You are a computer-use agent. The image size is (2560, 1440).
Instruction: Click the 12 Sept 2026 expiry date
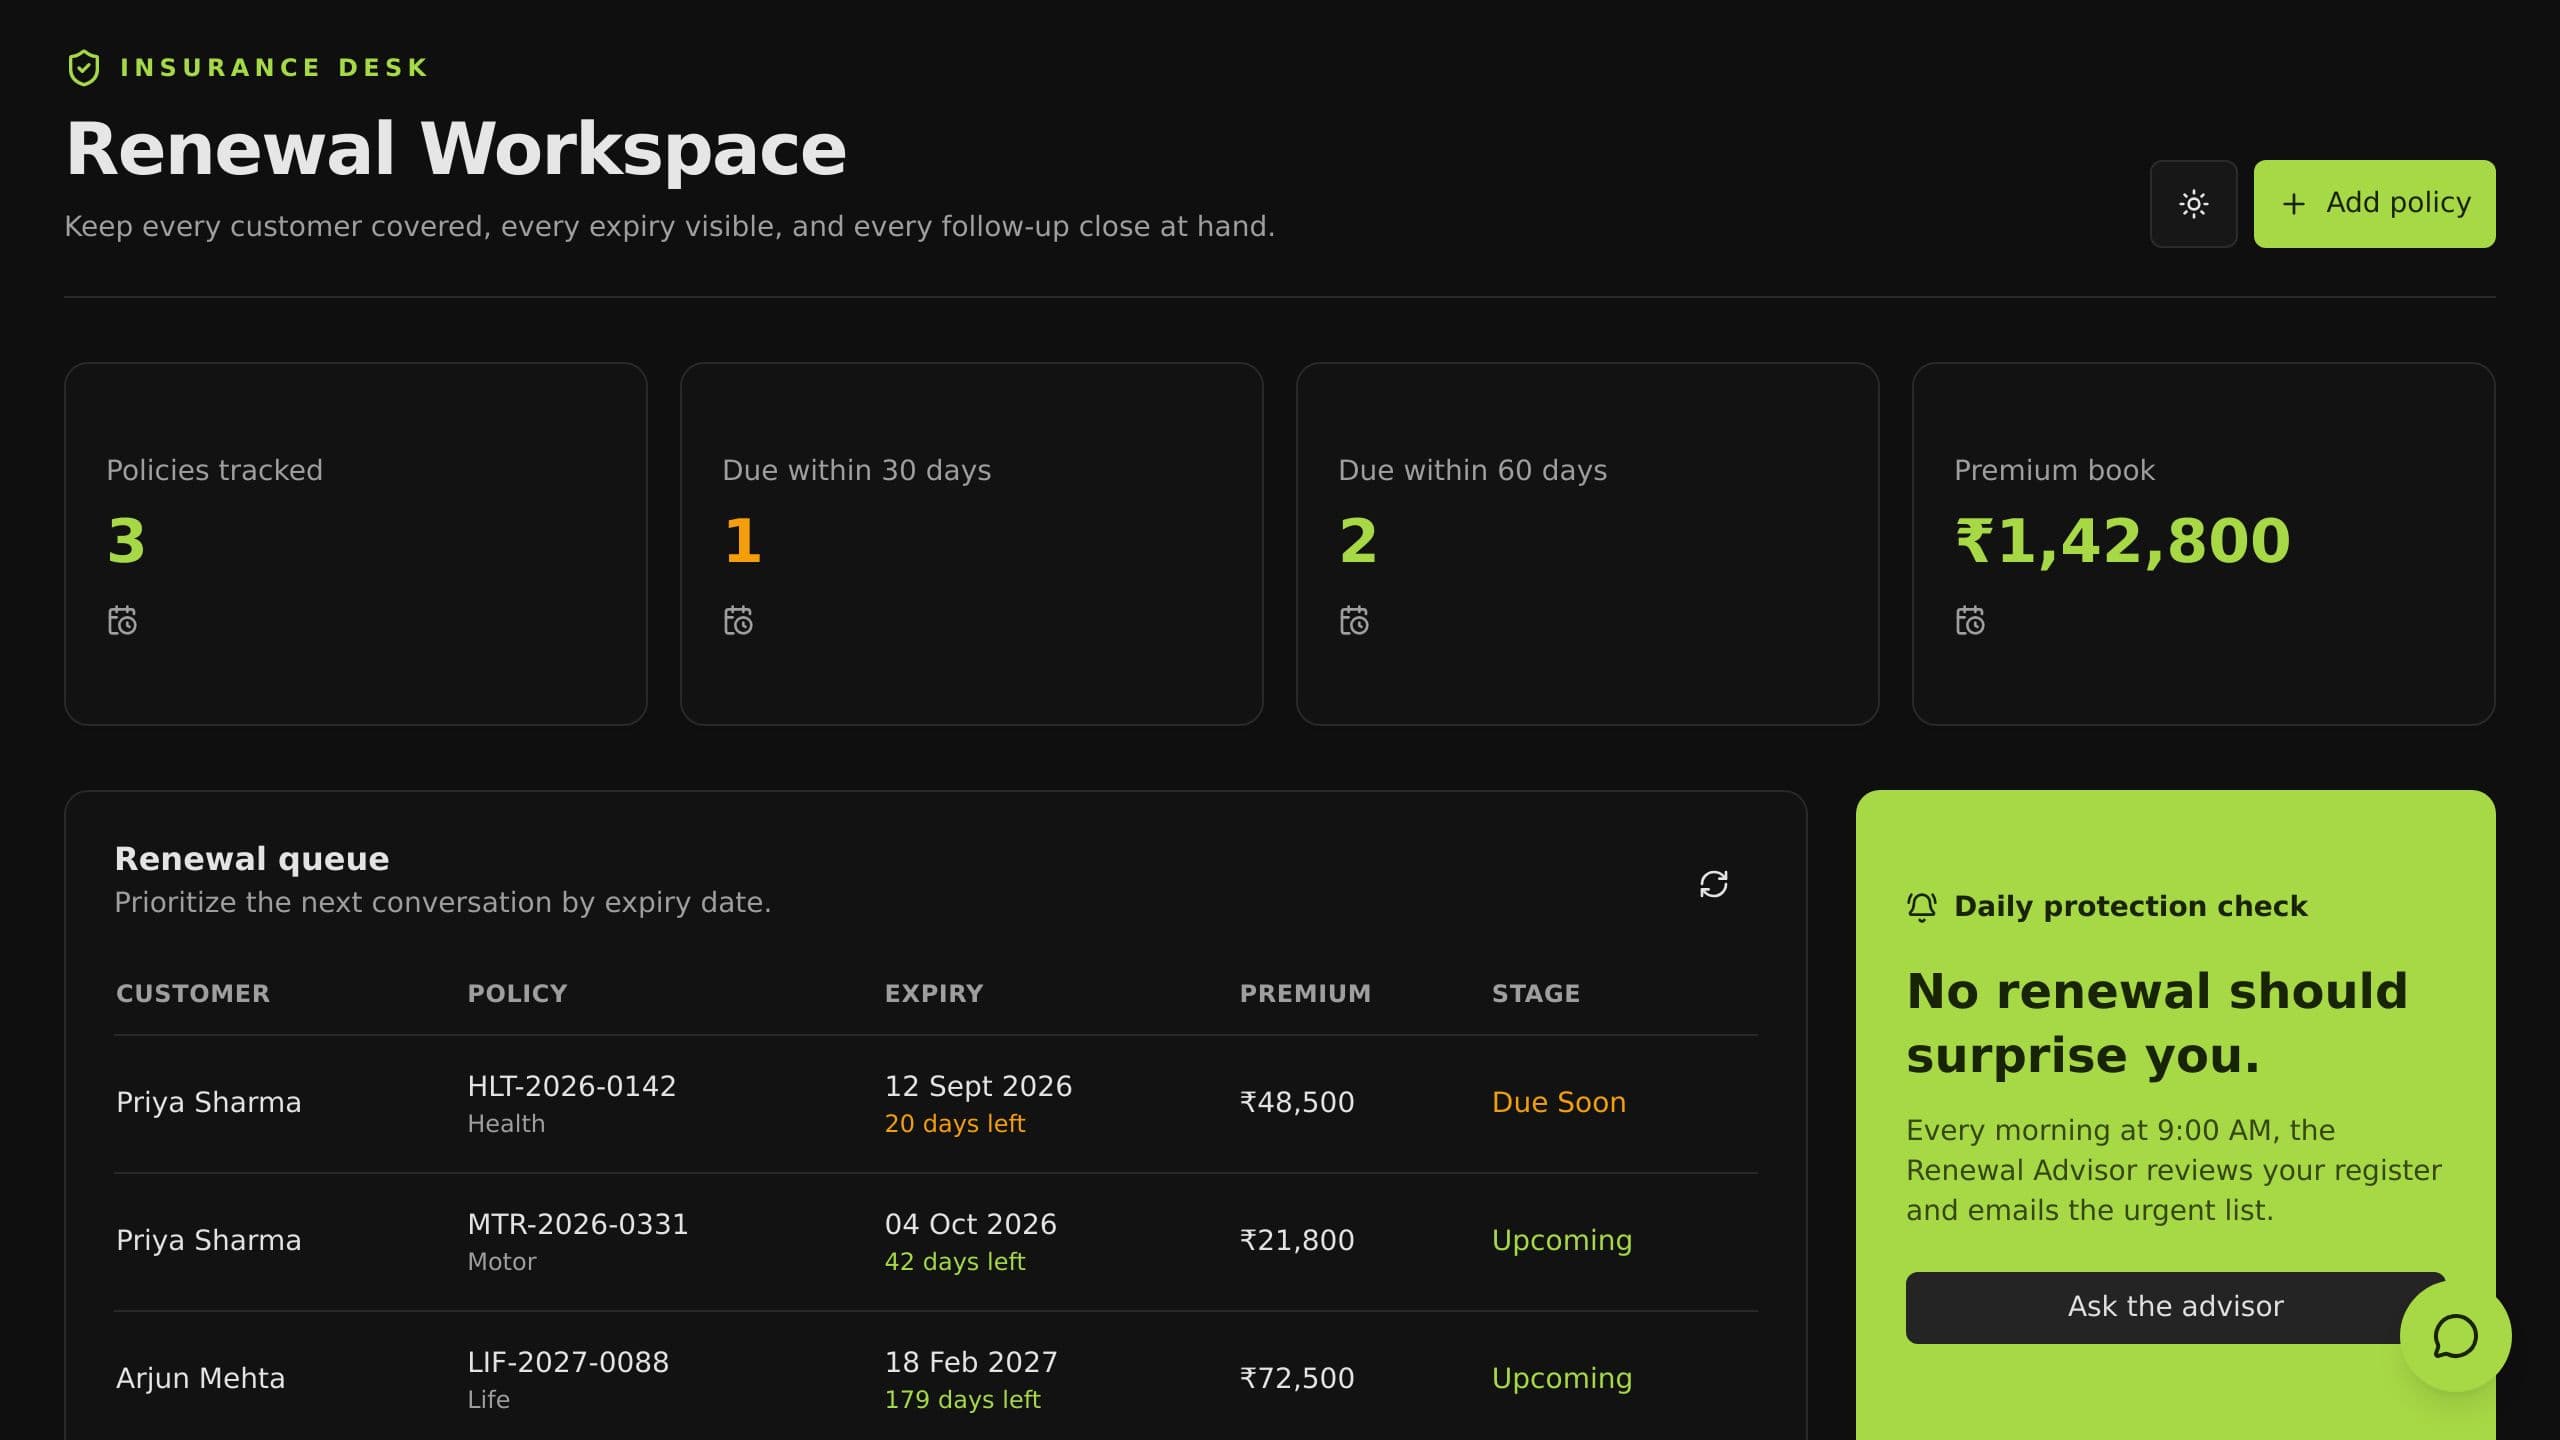(x=978, y=1086)
